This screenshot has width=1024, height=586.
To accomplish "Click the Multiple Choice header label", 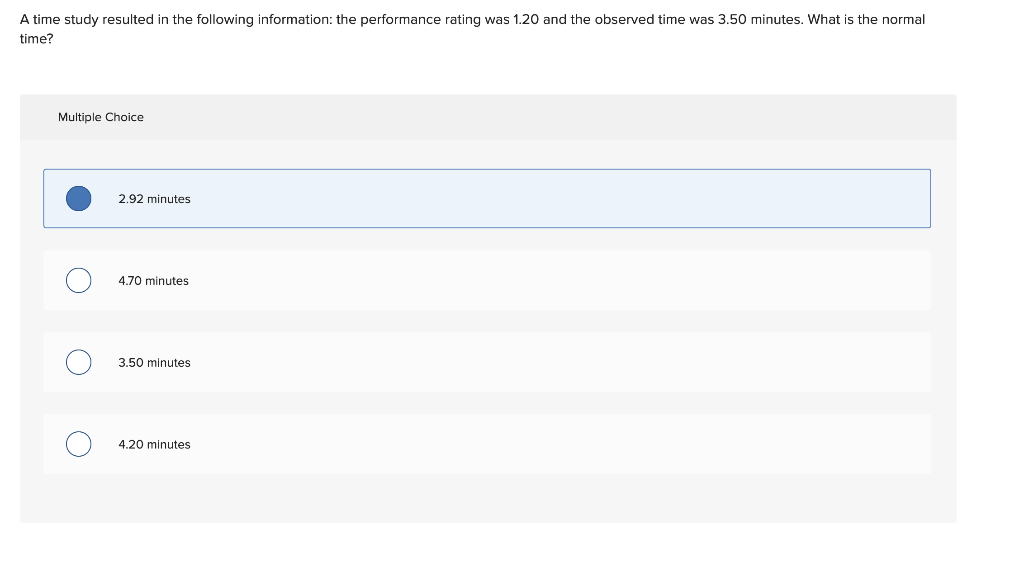I will point(101,117).
